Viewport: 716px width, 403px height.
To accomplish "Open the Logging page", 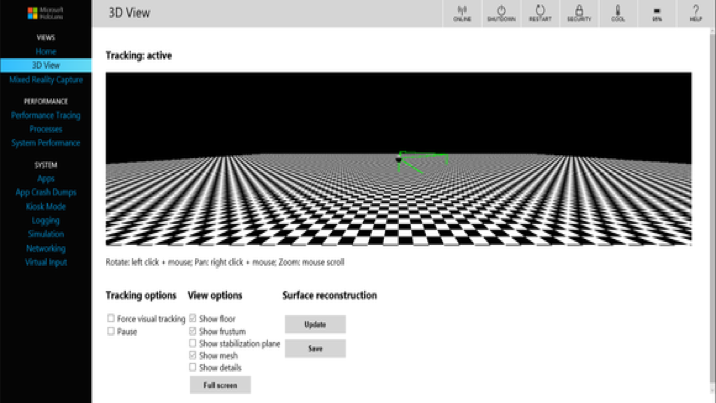I will (x=46, y=220).
